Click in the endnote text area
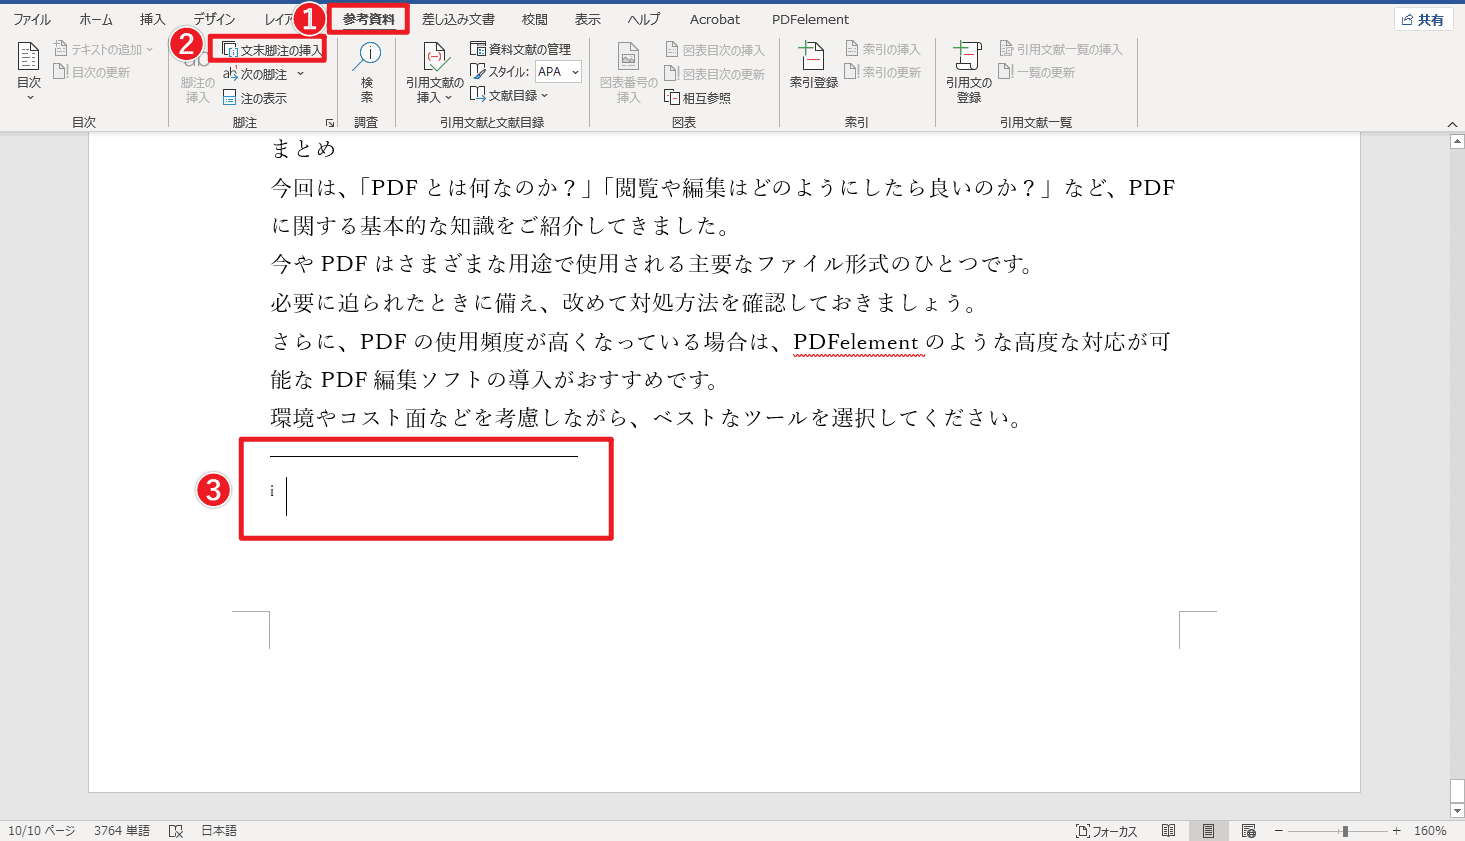1465x841 pixels. tap(425, 496)
